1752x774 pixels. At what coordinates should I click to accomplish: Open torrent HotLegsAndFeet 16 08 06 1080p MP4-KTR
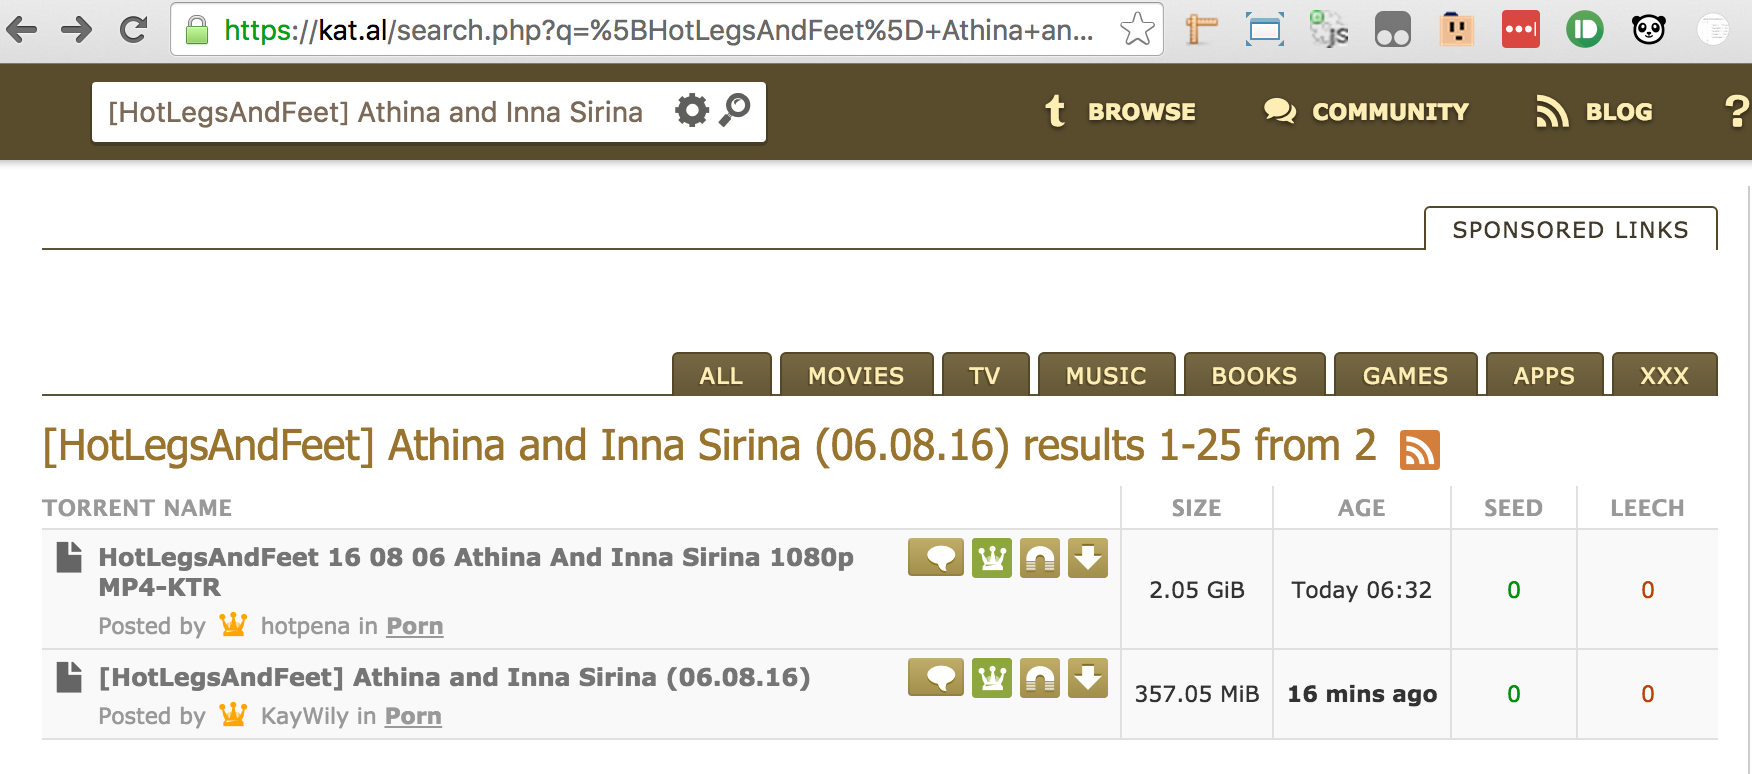point(476,572)
